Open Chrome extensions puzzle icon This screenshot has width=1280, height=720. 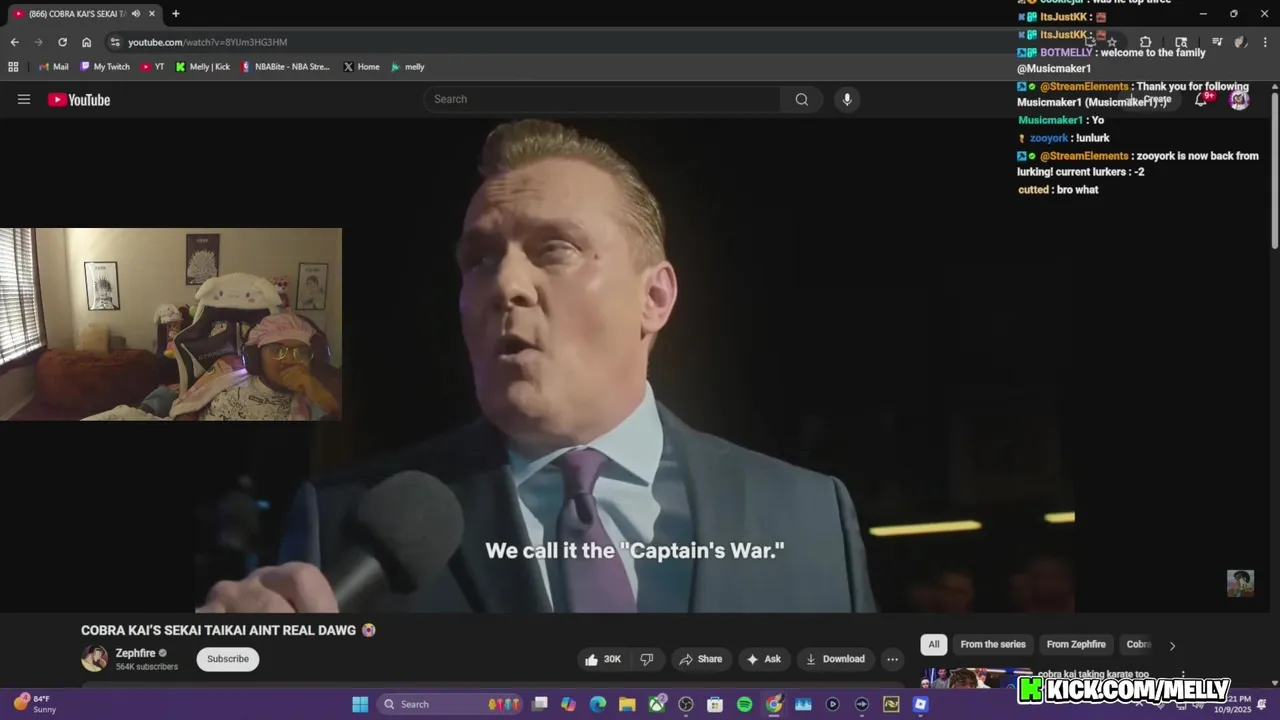1146,42
